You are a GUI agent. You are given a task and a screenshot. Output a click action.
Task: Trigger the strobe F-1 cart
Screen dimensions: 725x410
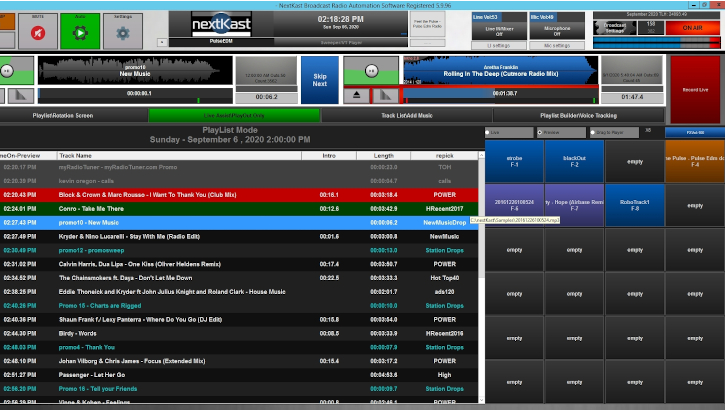tap(514, 161)
